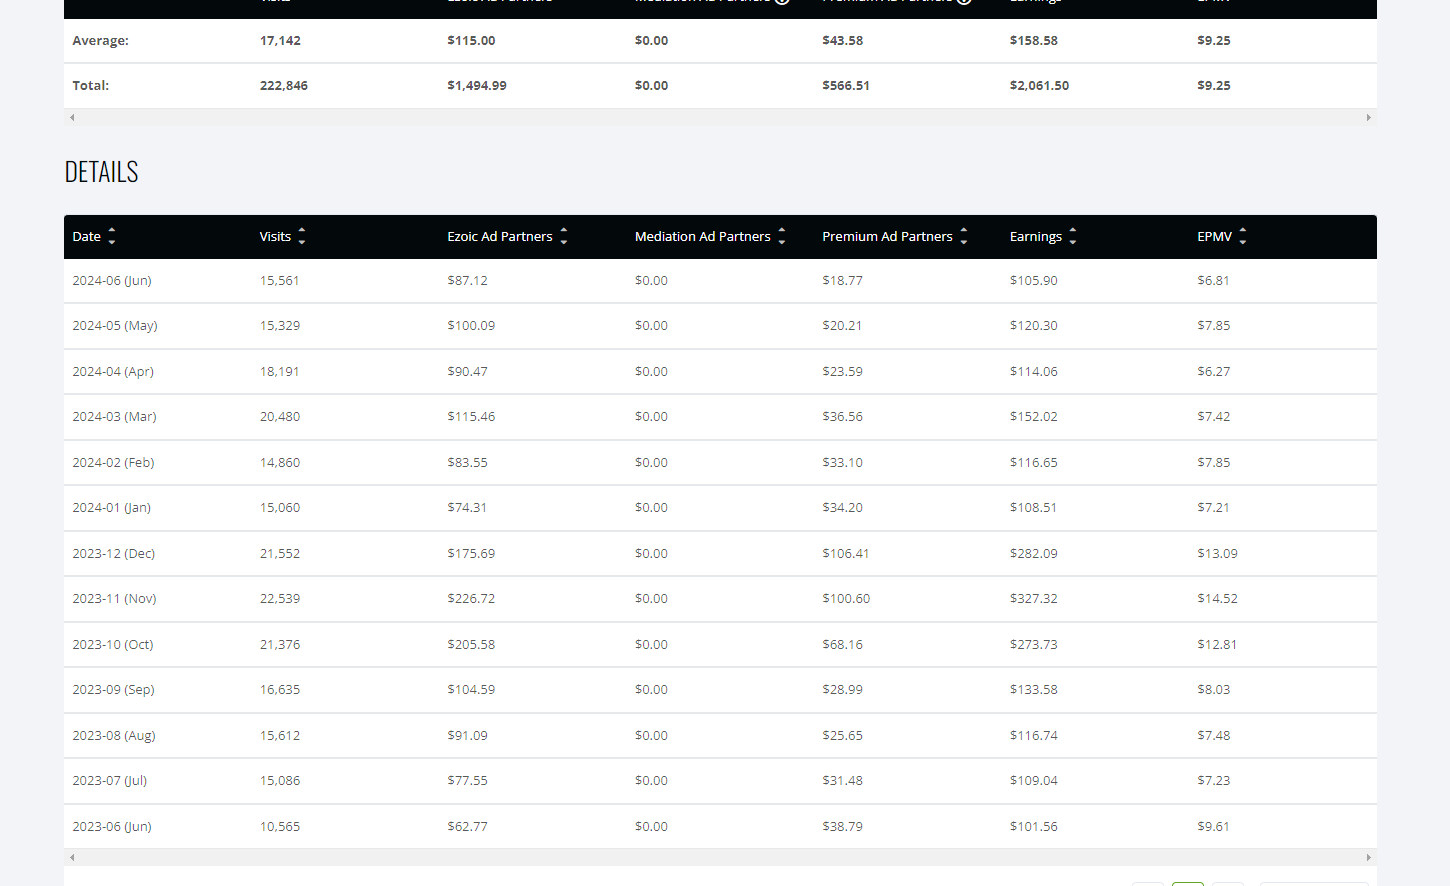Click the 222,846 total visits value
Viewport: 1450px width, 886px height.
(x=284, y=86)
